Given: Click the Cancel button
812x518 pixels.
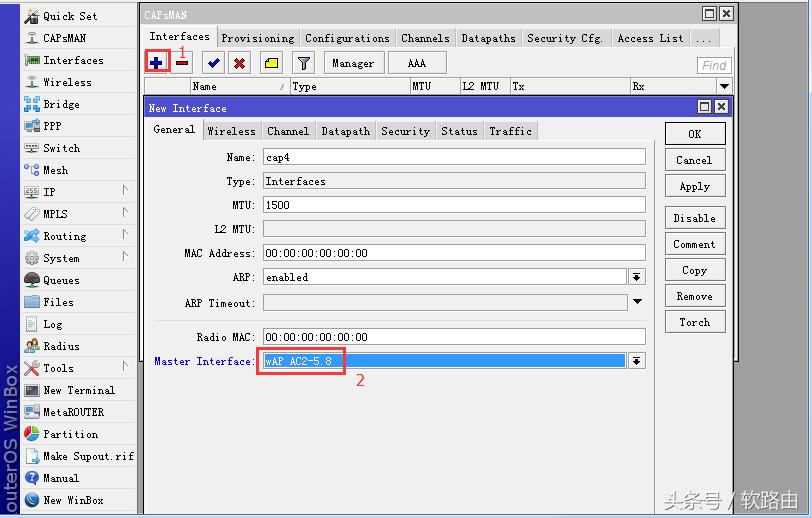Looking at the screenshot, I should tap(695, 161).
